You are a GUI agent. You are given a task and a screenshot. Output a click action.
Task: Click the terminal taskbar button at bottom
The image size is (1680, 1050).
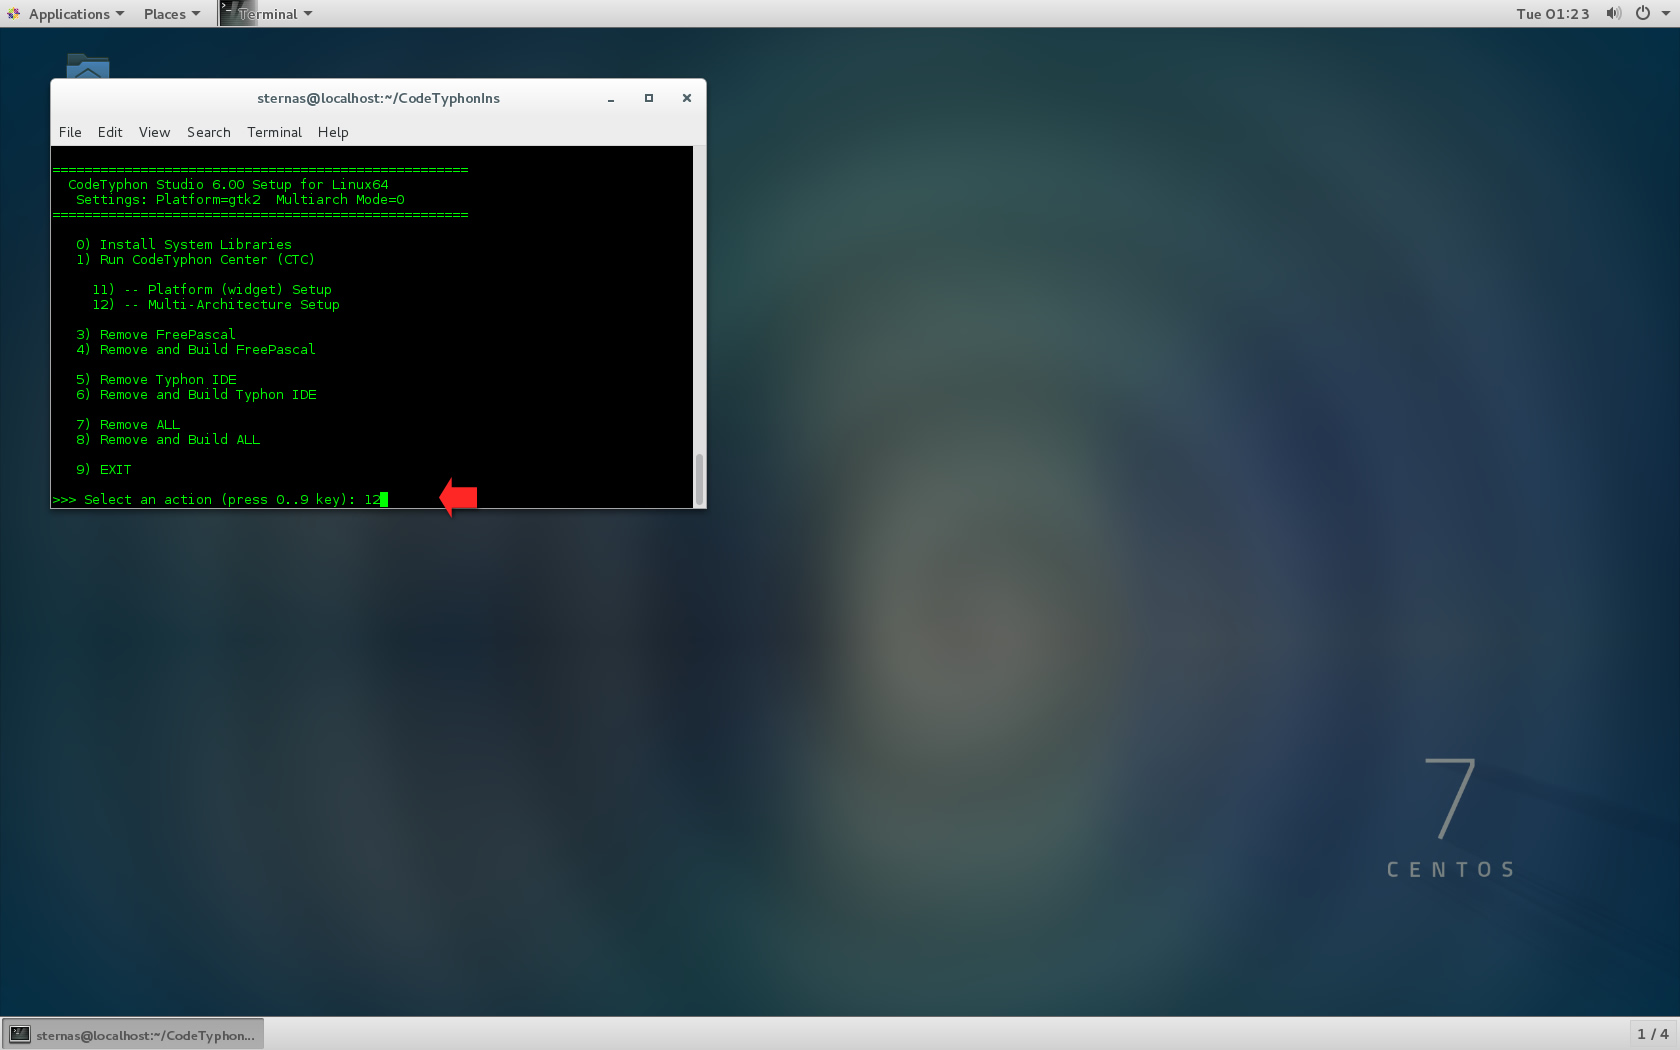click(133, 1035)
